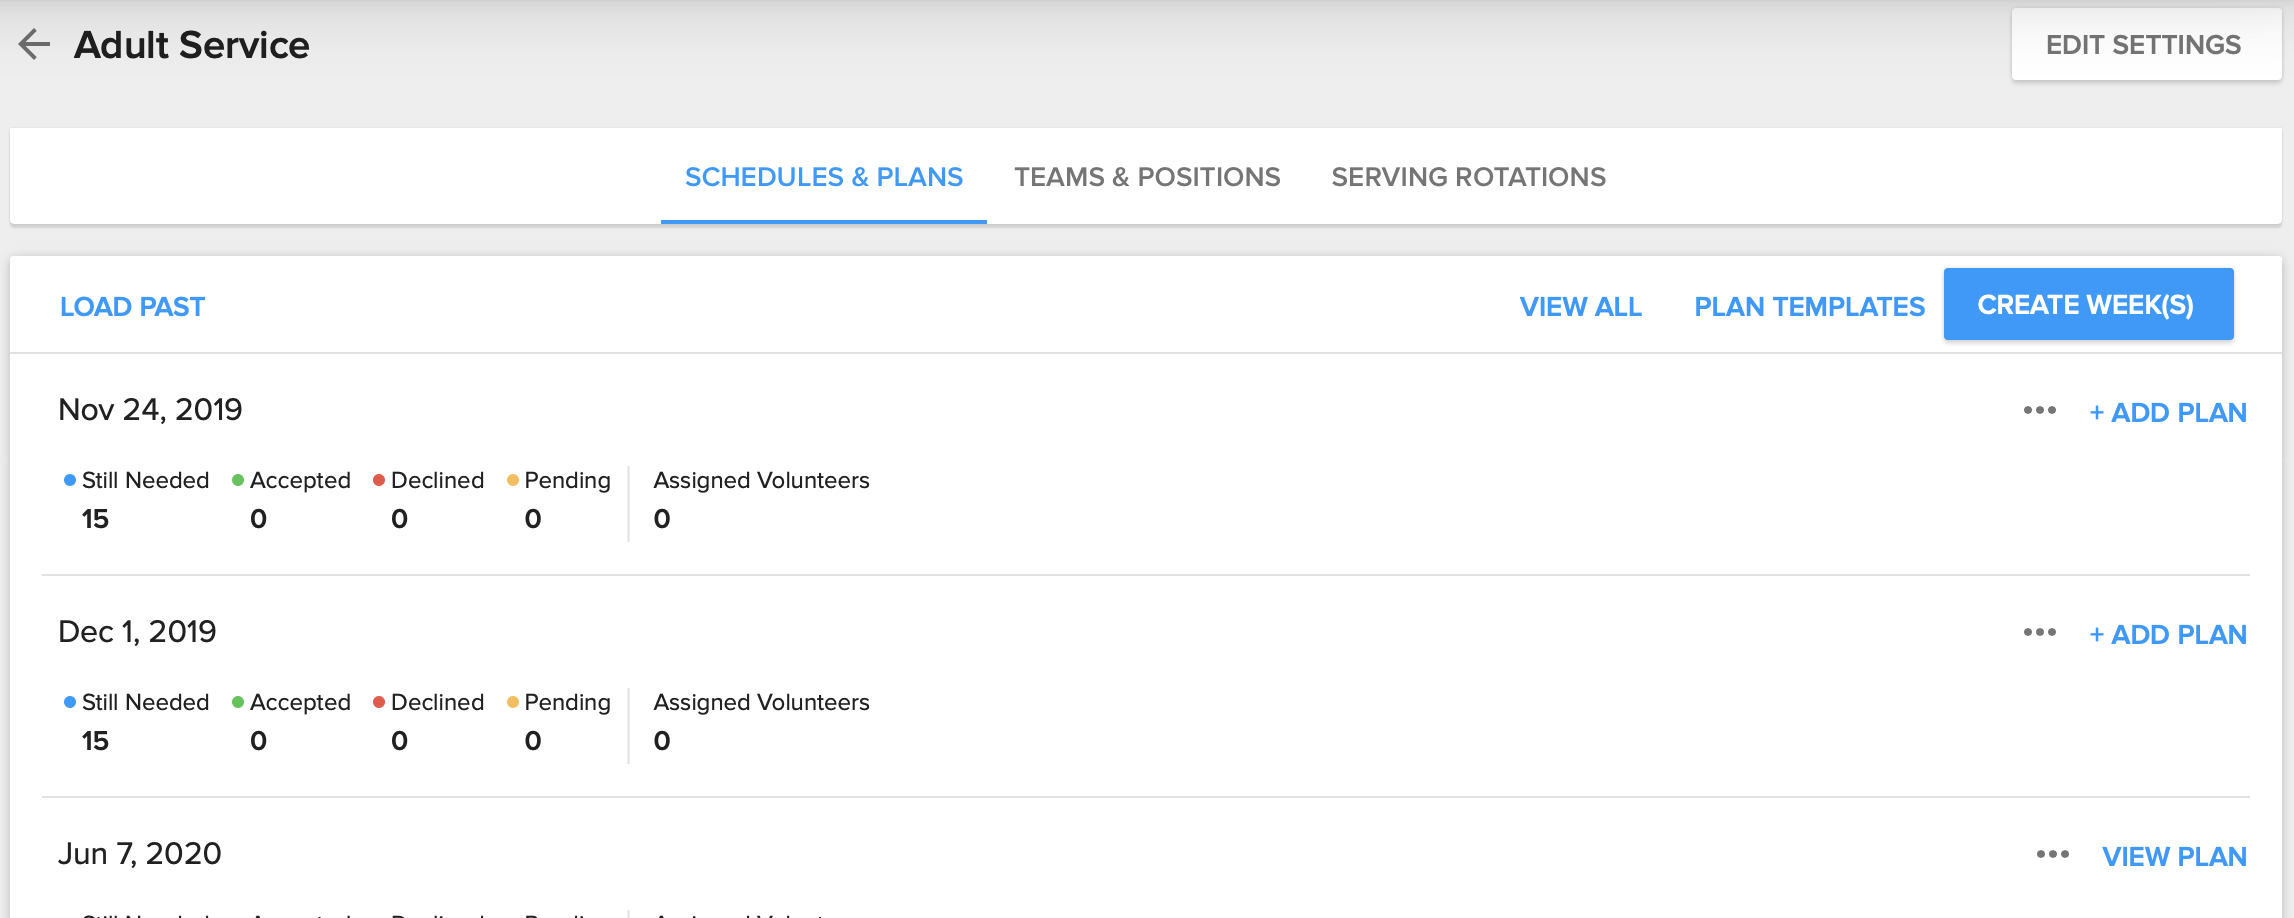This screenshot has height=918, width=2294.
Task: Select the Schedules & Plans tab
Action: [822, 176]
